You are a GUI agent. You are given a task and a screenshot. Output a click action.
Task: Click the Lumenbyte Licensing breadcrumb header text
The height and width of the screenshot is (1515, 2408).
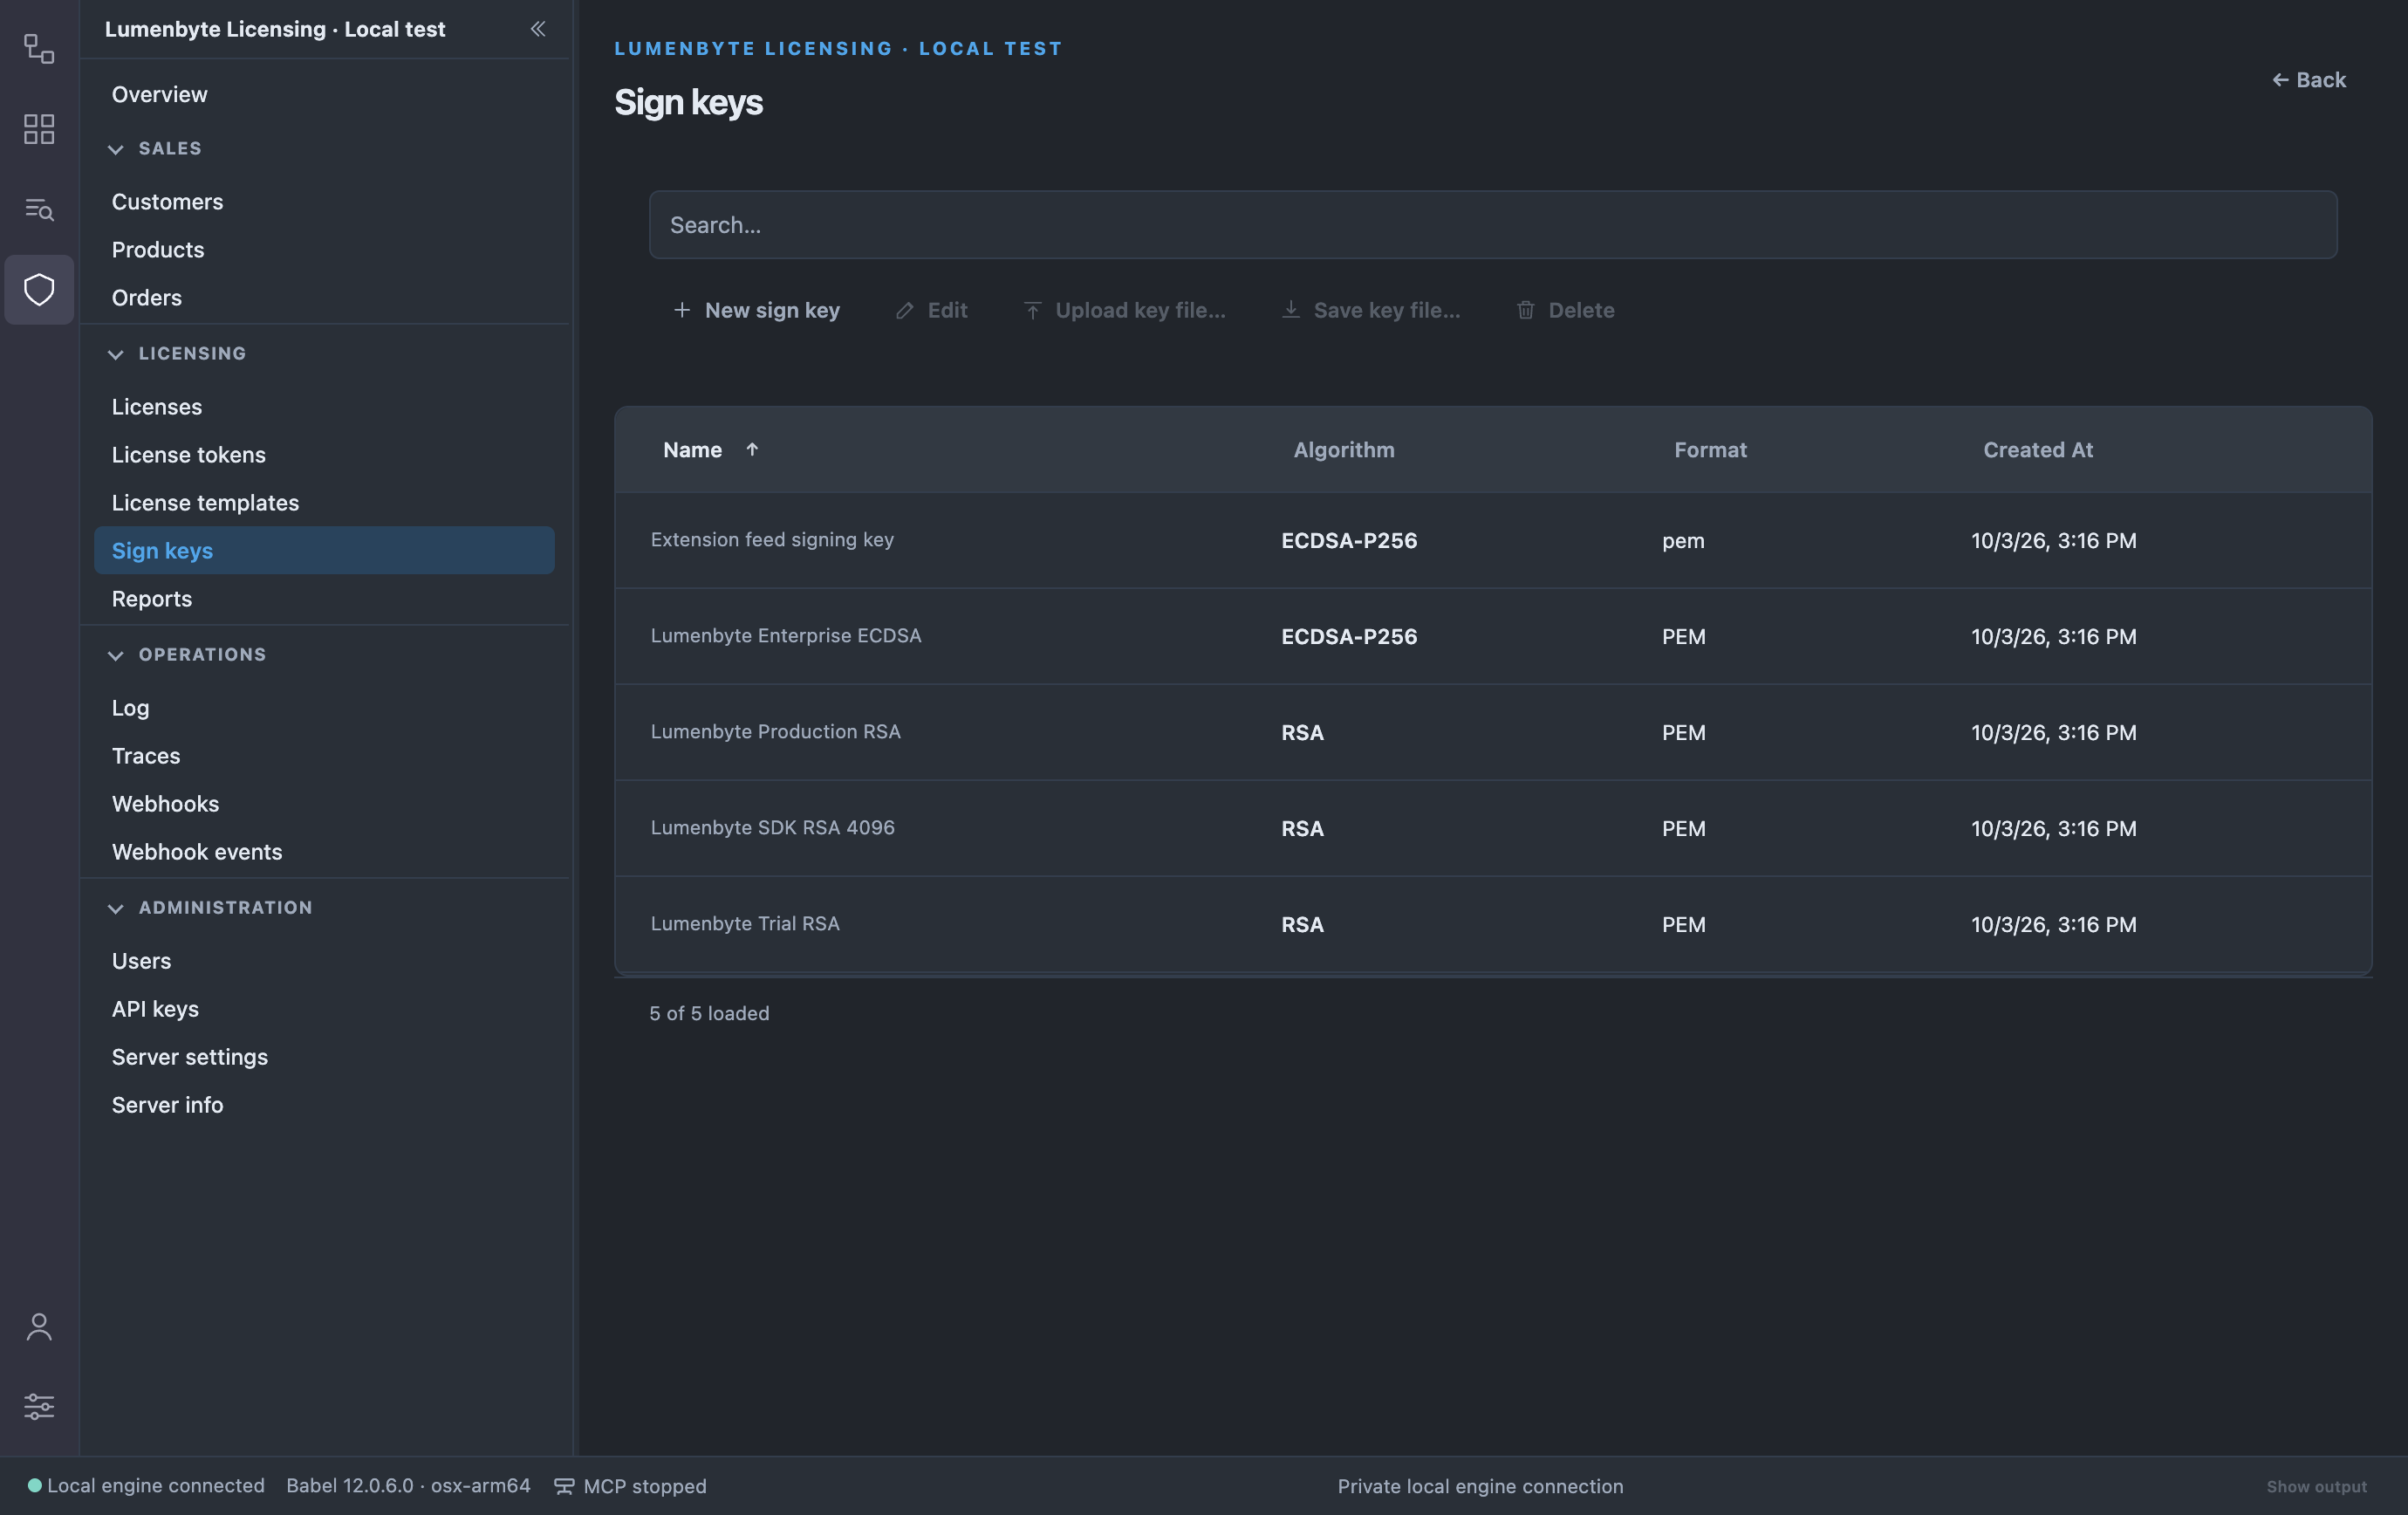(x=838, y=48)
